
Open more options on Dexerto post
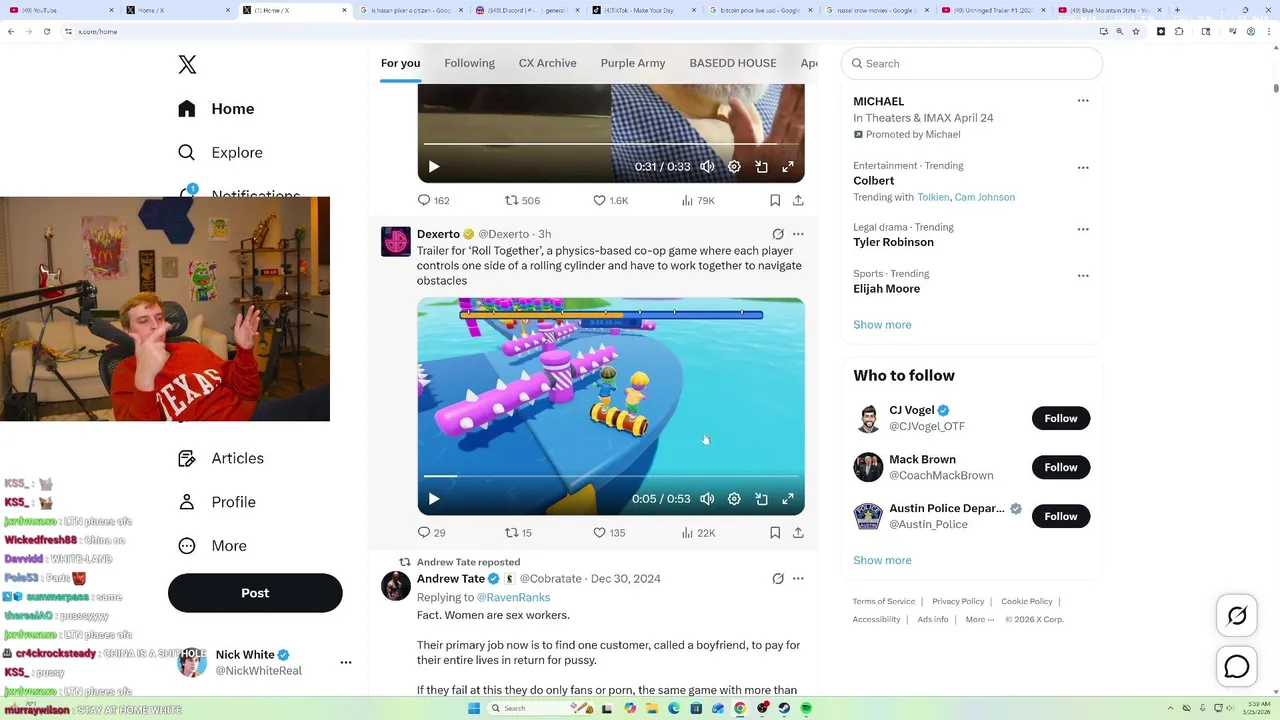pos(798,234)
